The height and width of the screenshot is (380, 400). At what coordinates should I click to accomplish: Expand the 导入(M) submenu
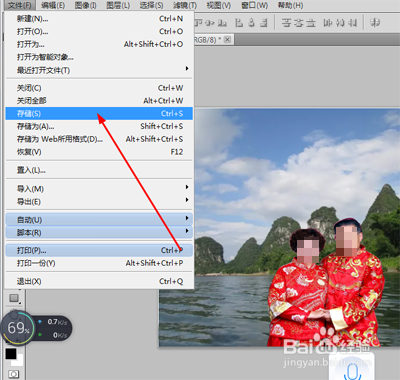pos(99,189)
